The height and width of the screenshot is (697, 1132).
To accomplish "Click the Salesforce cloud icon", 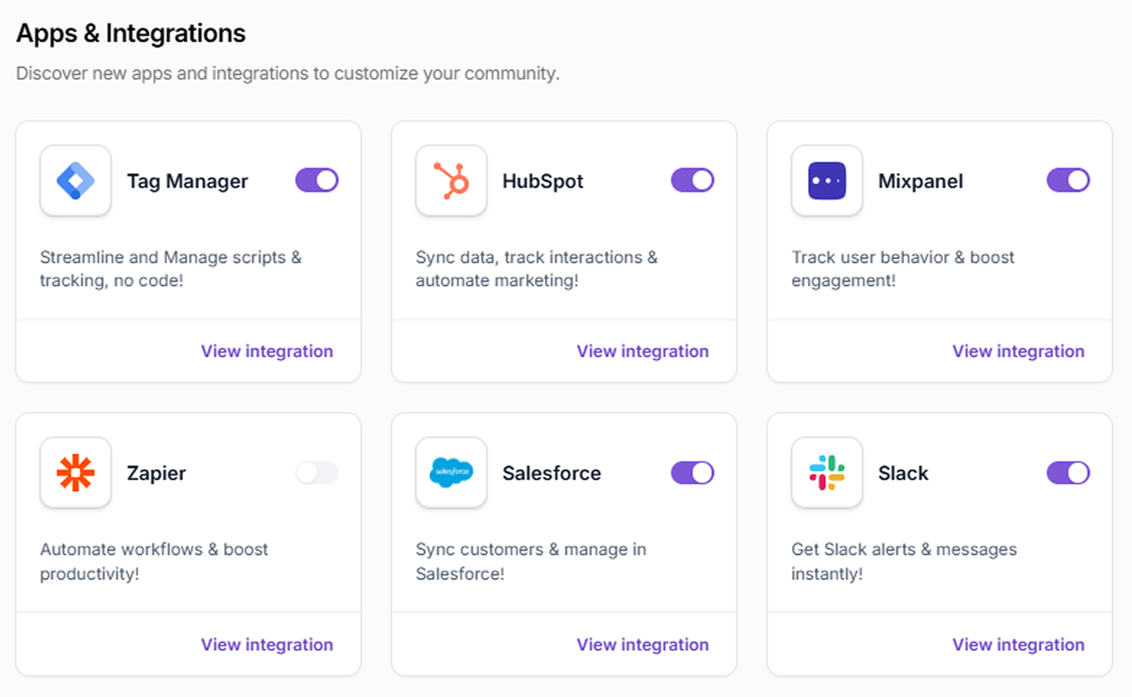I will [x=451, y=473].
